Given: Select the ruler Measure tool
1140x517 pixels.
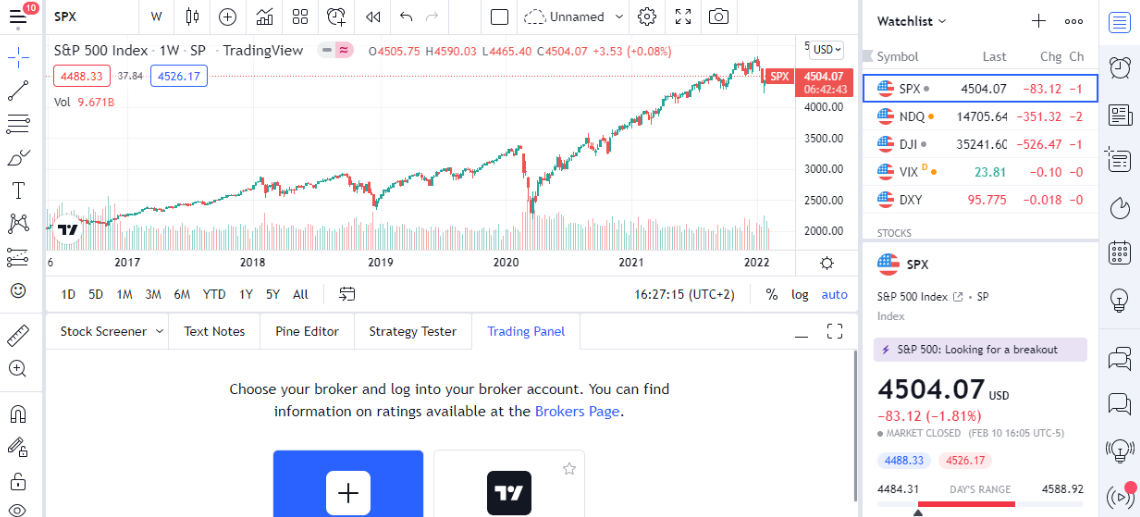Looking at the screenshot, I should click(x=18, y=335).
